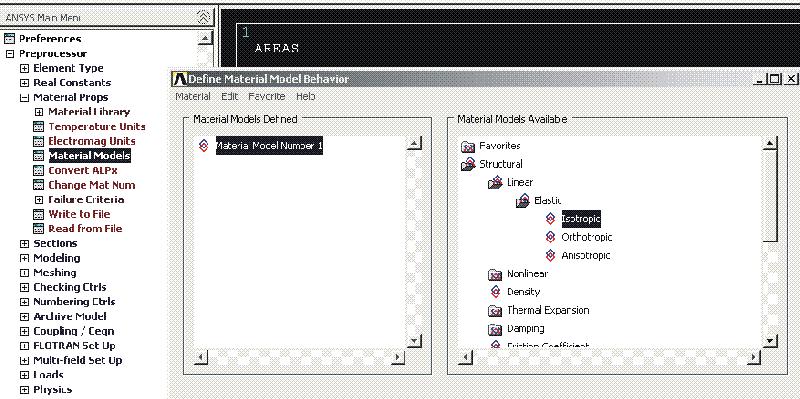800x399 pixels.
Task: Open the Favorite menu
Action: 267,96
